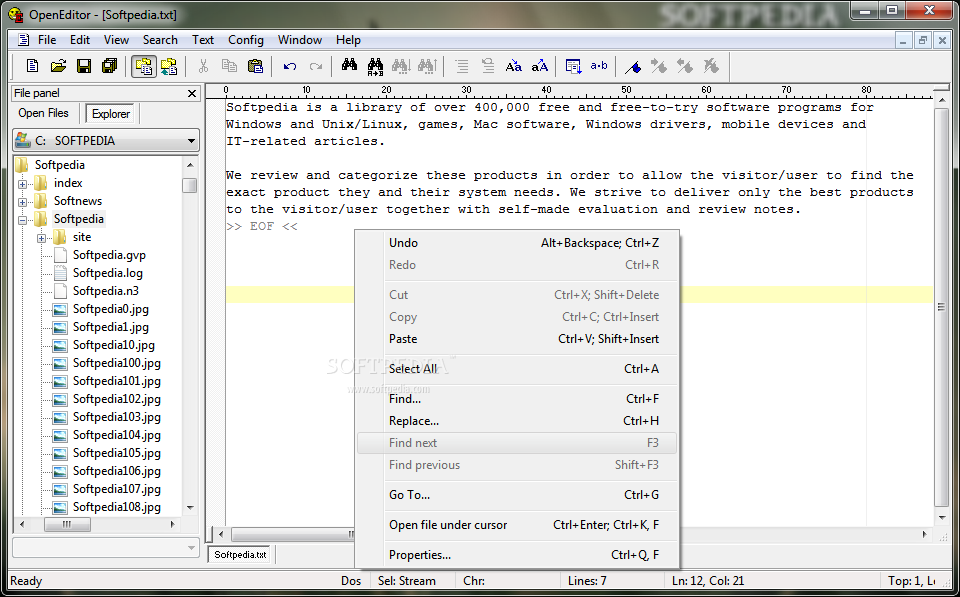Click the toggle bookmark blue flag icon

pyautogui.click(x=633, y=66)
